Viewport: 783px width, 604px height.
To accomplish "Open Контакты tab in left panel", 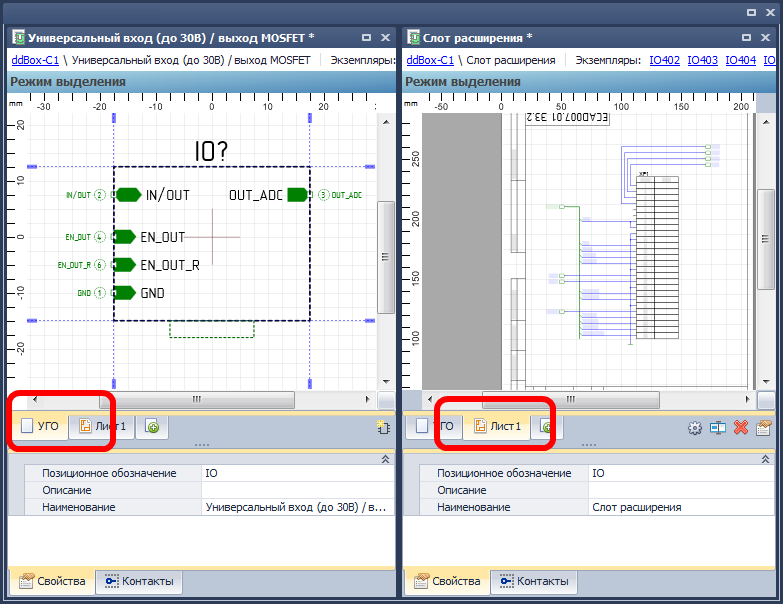I will point(139,581).
